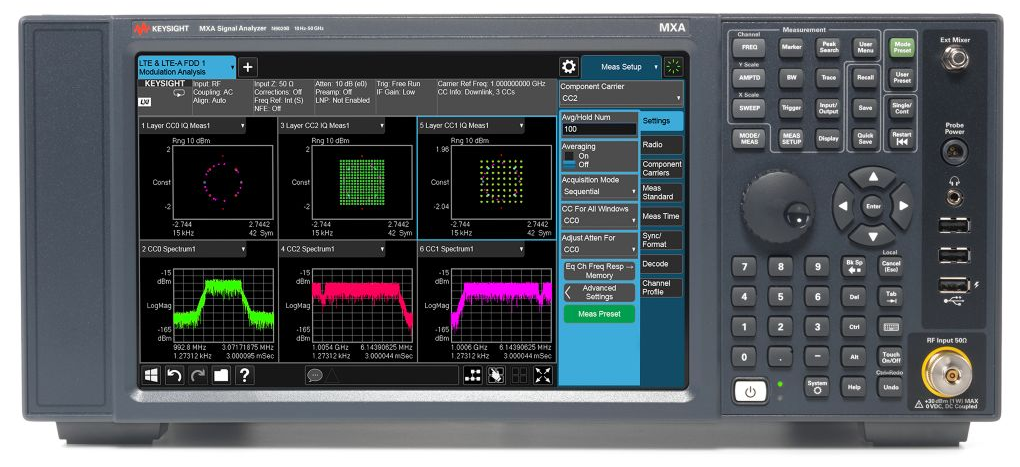Push the Single/Cont sweep key
The height and width of the screenshot is (467, 1020).
[901, 107]
